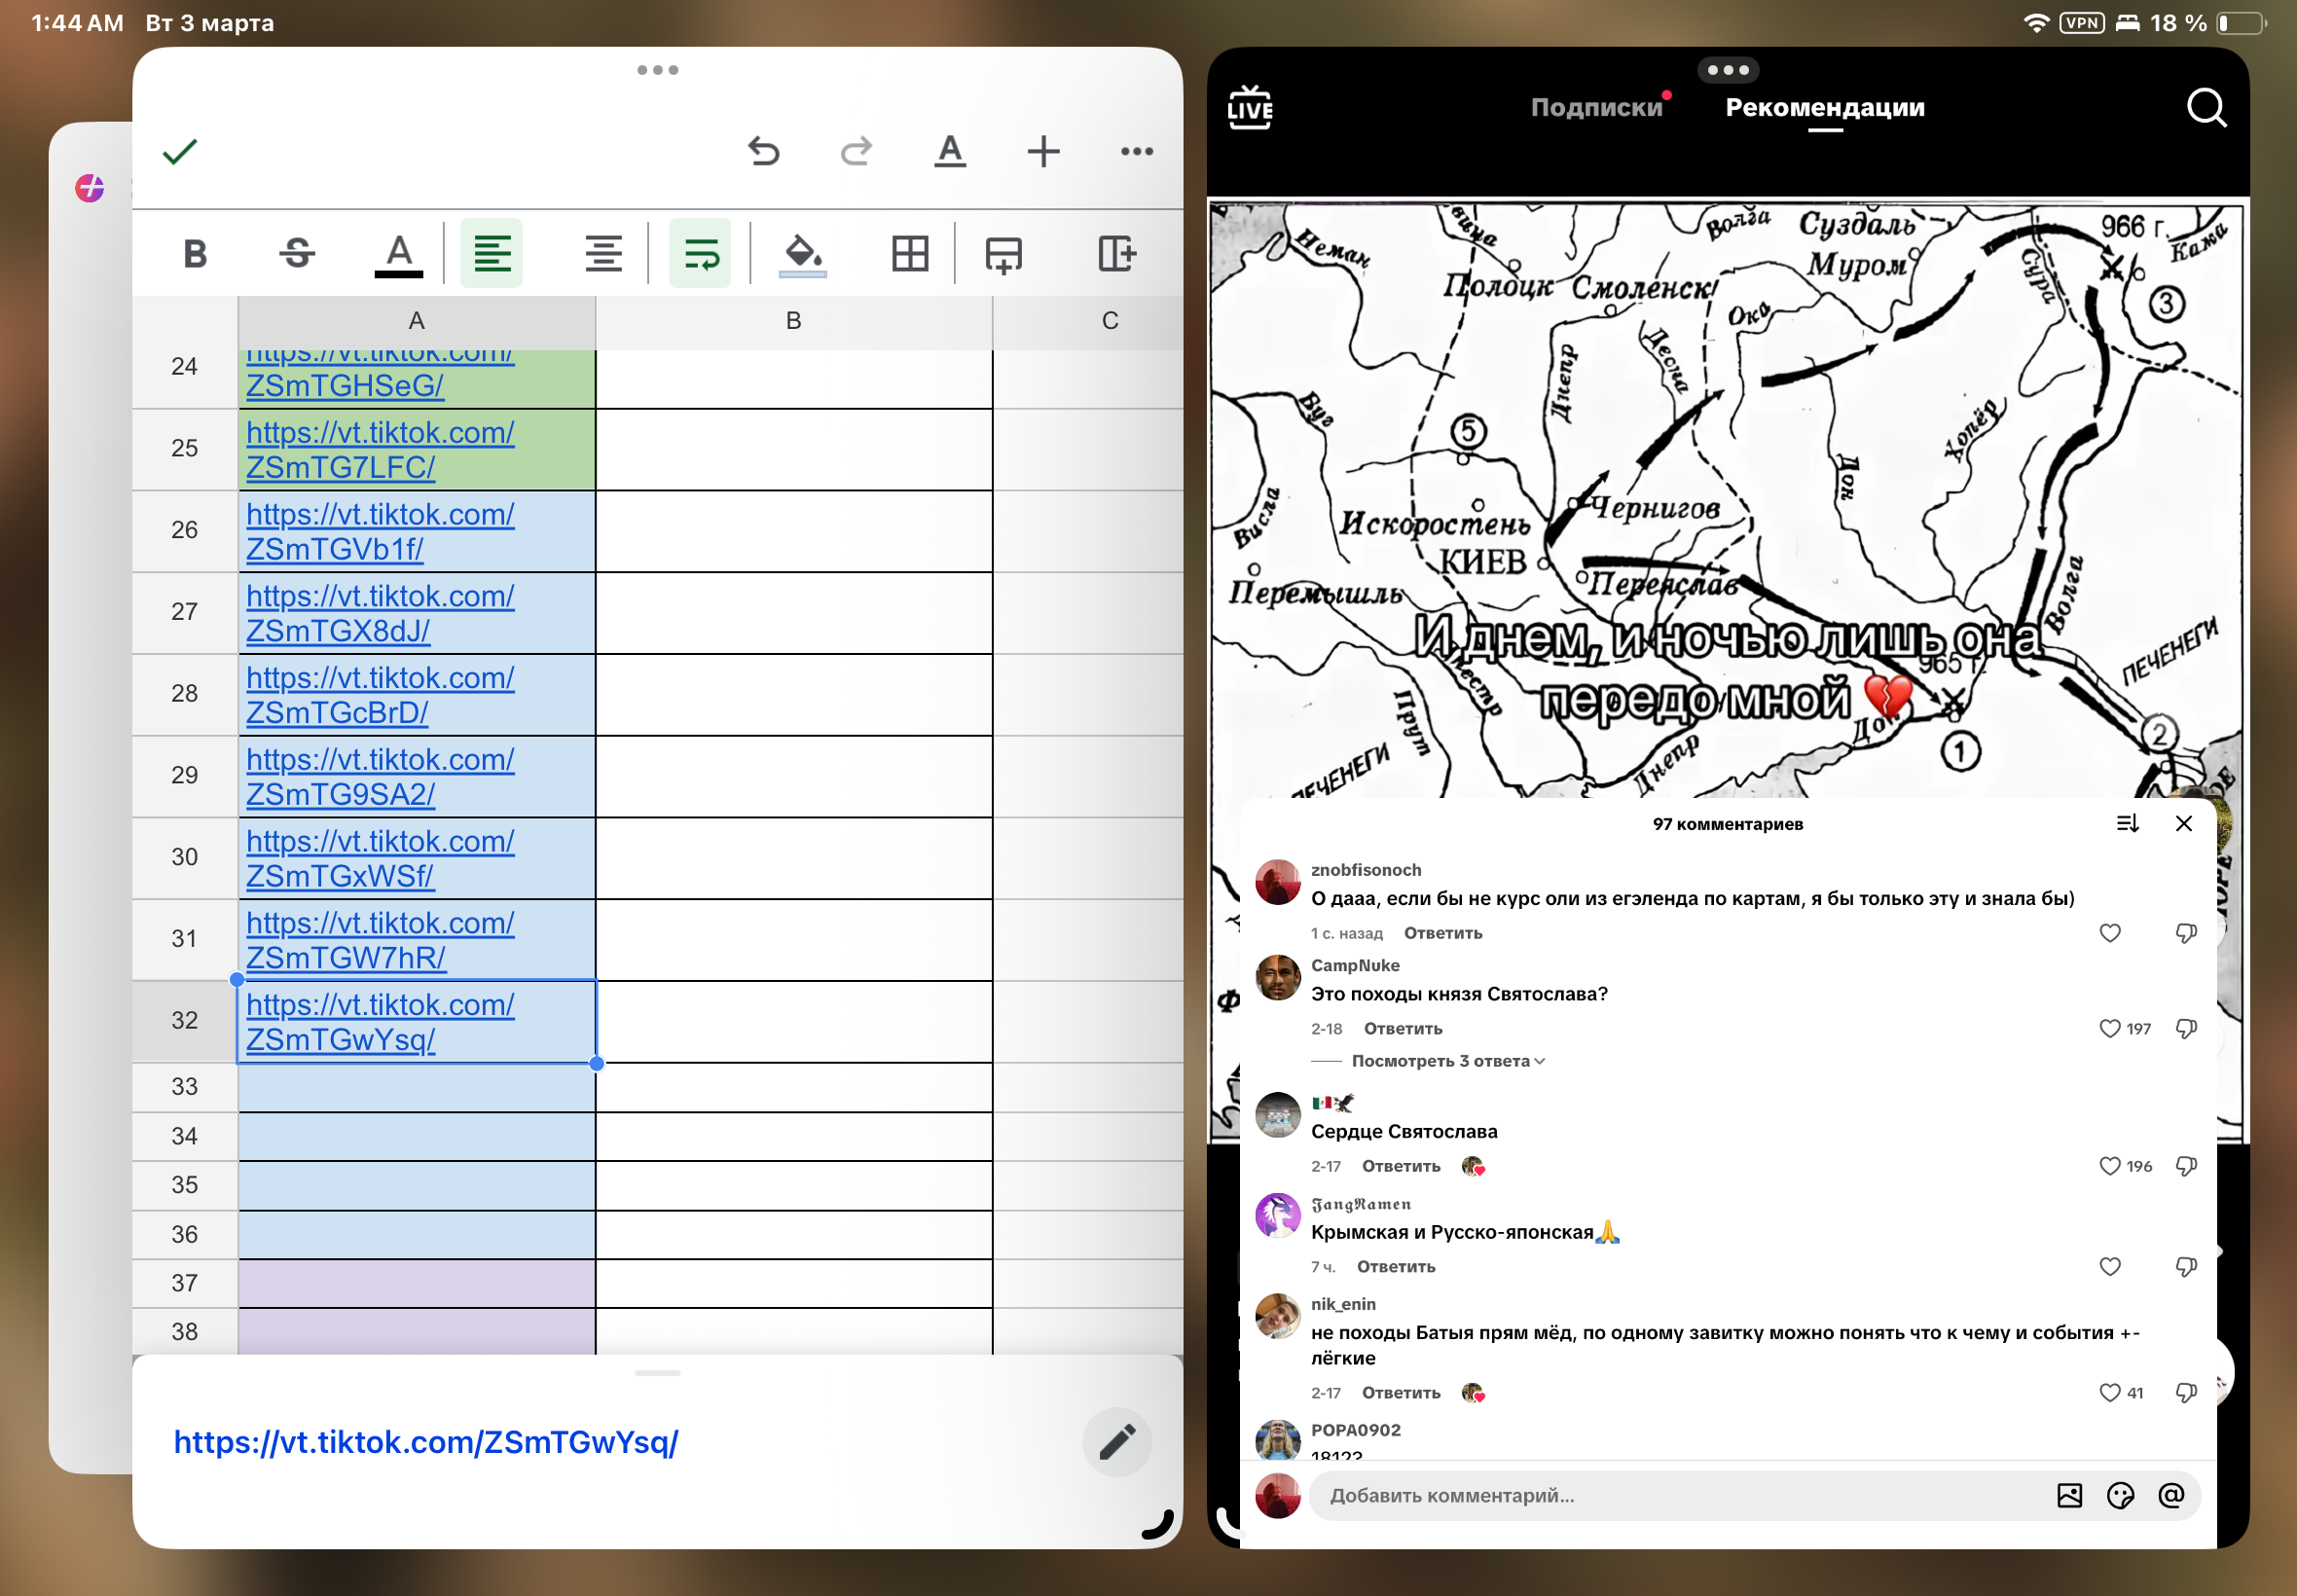
Task: Toggle bold formatting in the spreadsheet toolbar
Action: (195, 254)
